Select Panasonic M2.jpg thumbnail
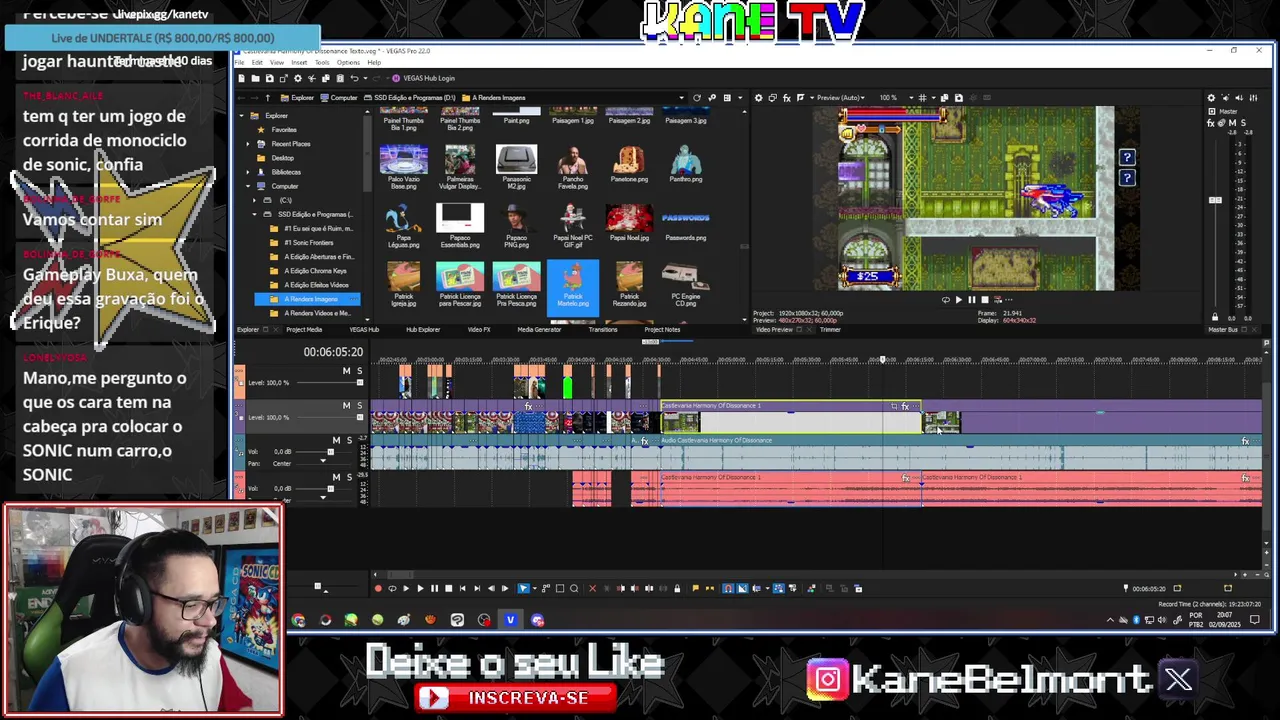Viewport: 1280px width, 720px height. point(516,166)
